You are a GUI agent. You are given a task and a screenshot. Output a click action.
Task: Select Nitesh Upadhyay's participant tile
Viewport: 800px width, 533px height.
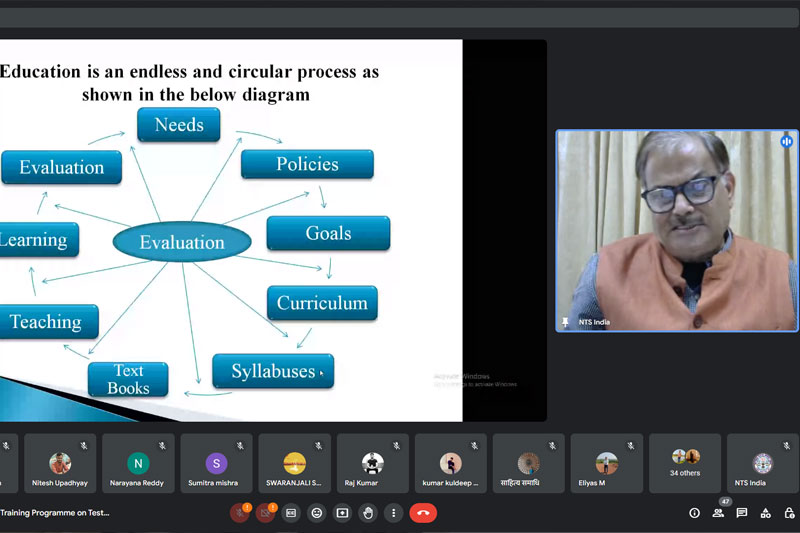[60, 463]
